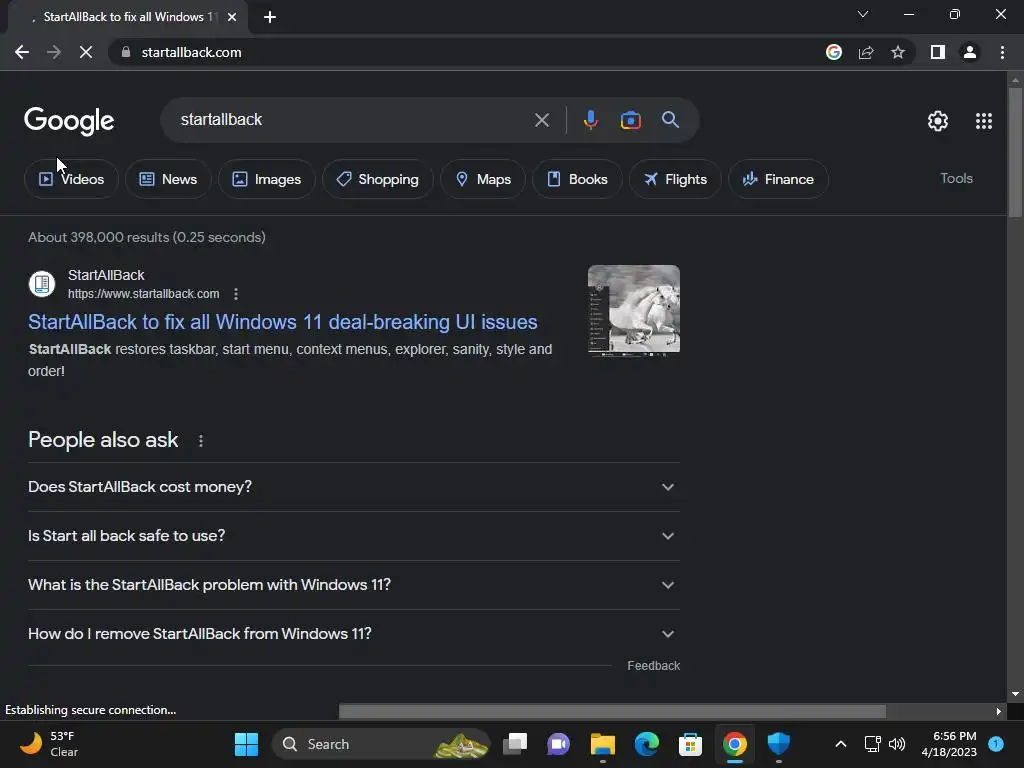Expand StartAllBack problem with Windows 11 question
This screenshot has height=768, width=1024.
pos(354,585)
